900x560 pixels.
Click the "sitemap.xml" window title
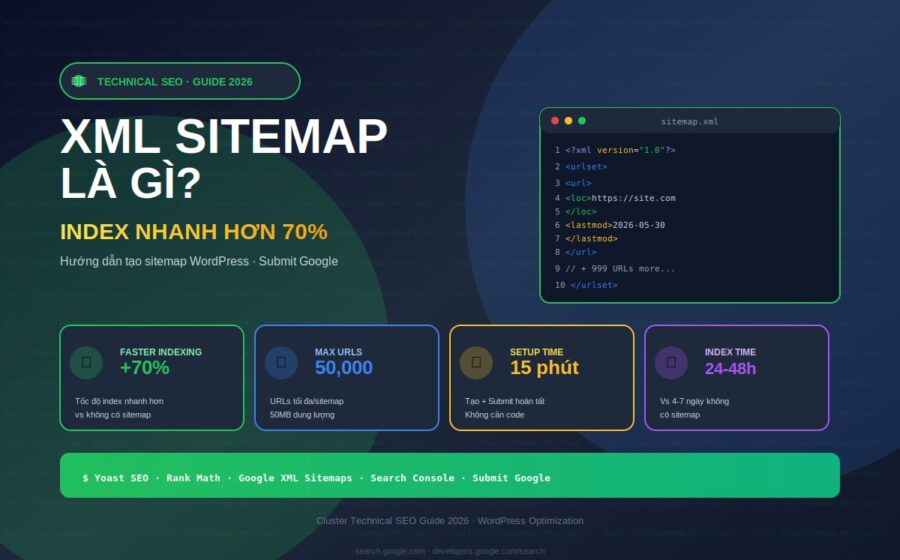[x=689, y=122]
